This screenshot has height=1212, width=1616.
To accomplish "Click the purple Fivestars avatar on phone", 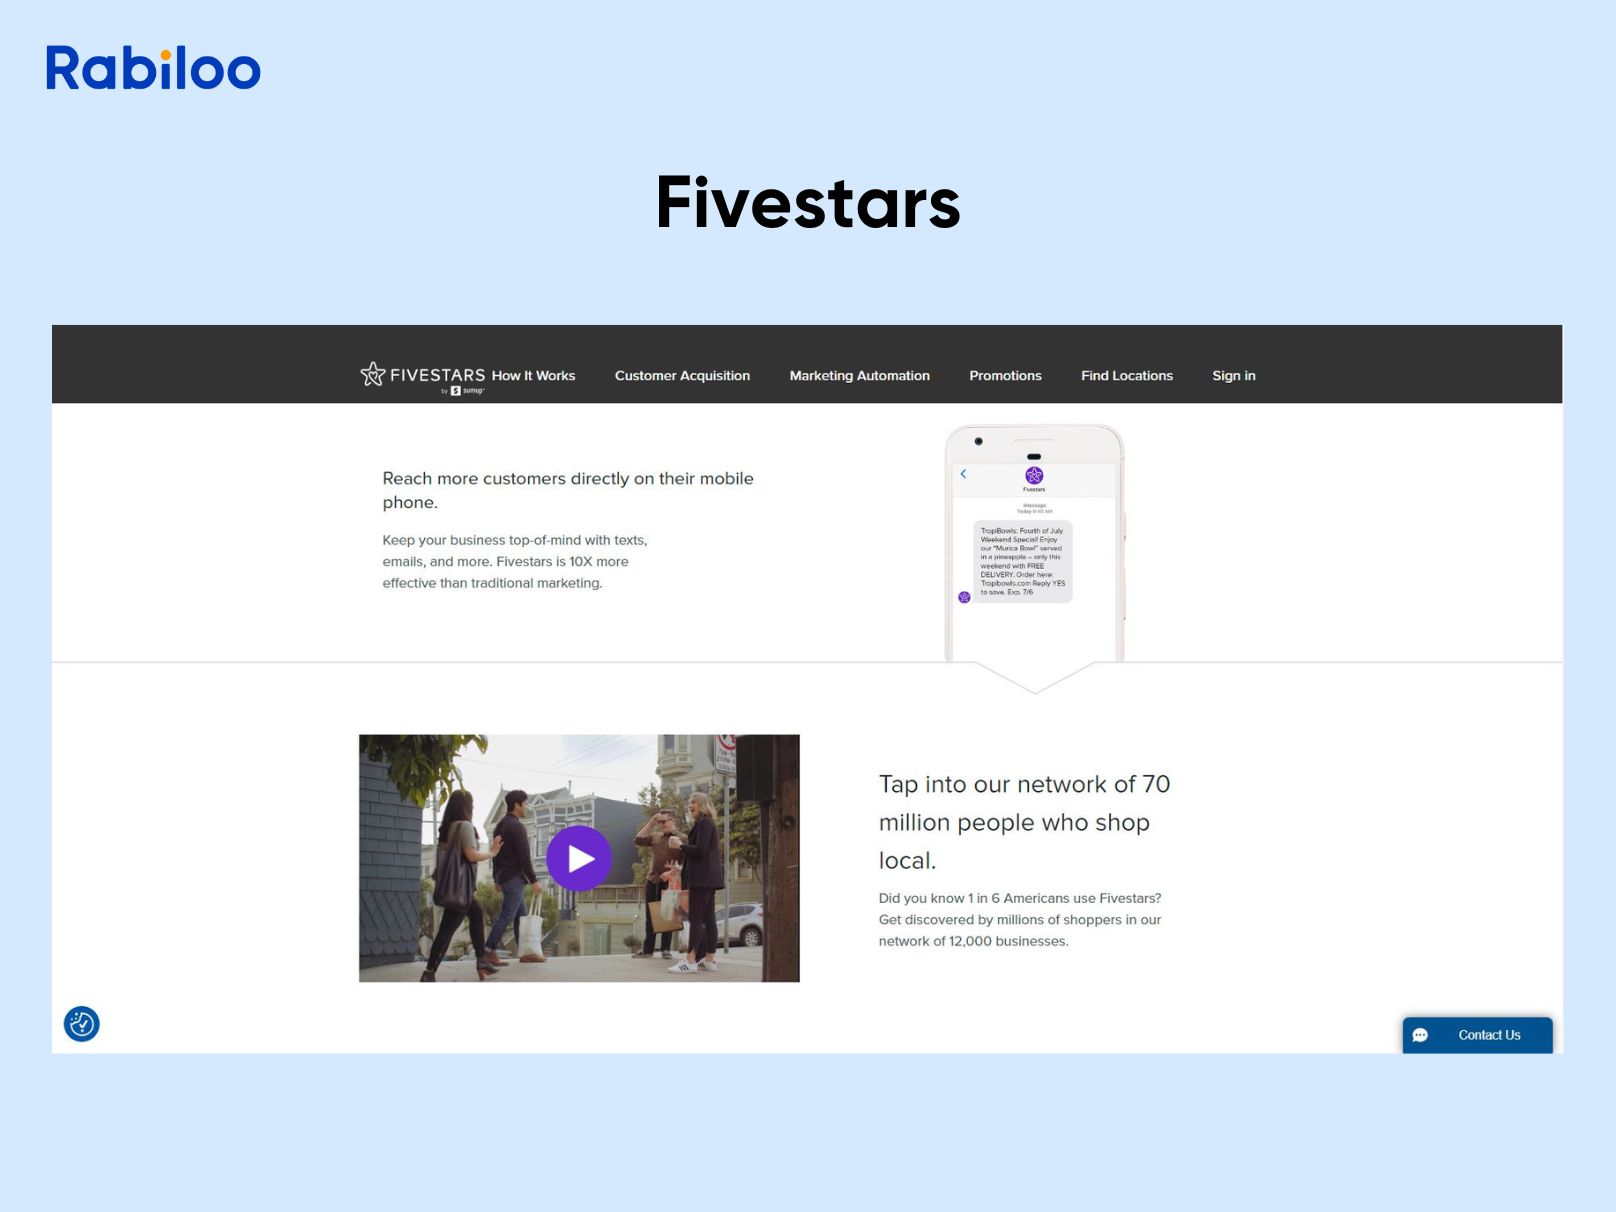I will pyautogui.click(x=1034, y=475).
